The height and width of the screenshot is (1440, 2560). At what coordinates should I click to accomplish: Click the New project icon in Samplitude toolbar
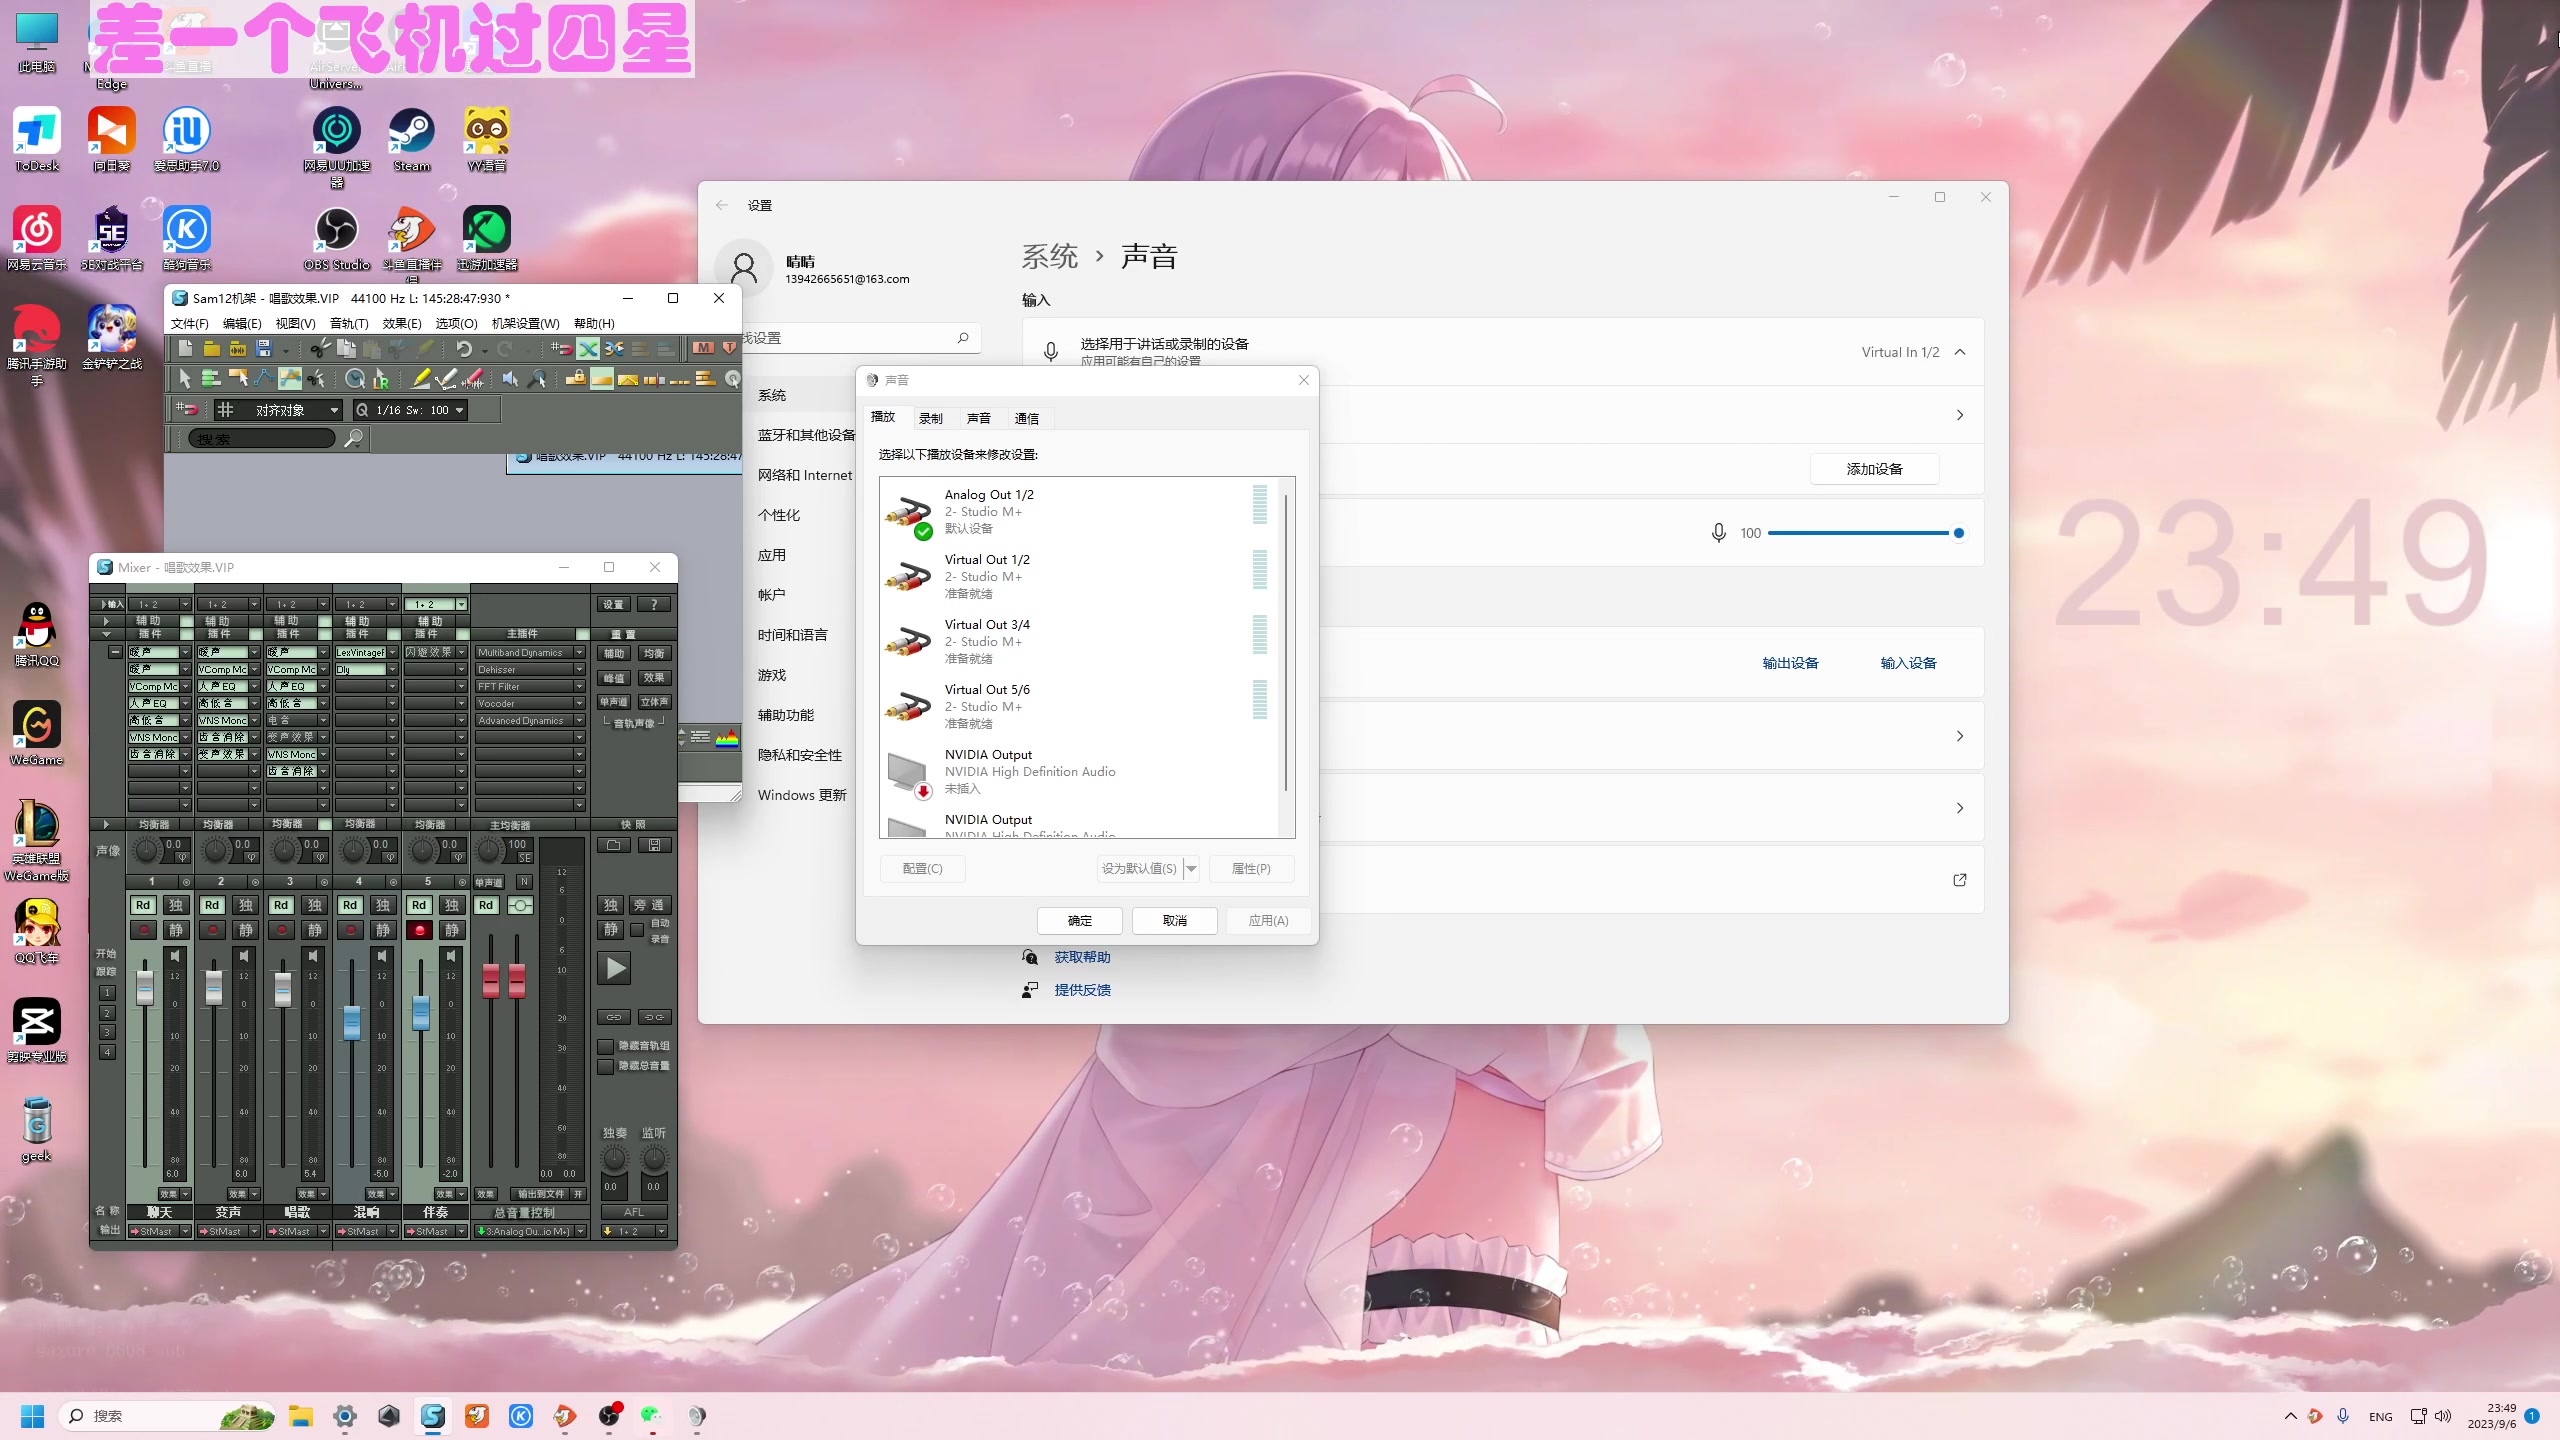point(185,348)
